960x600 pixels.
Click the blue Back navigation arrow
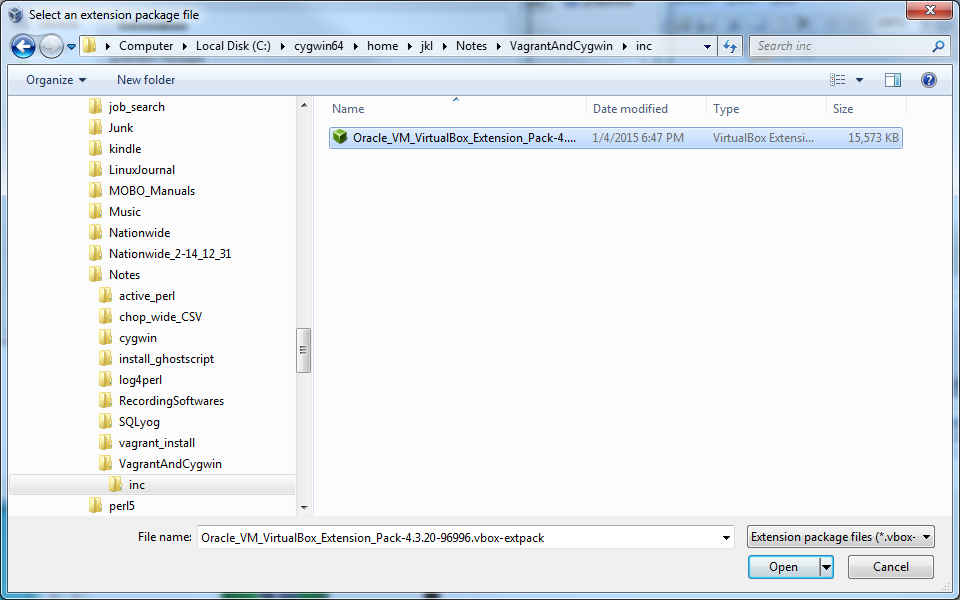pyautogui.click(x=23, y=47)
